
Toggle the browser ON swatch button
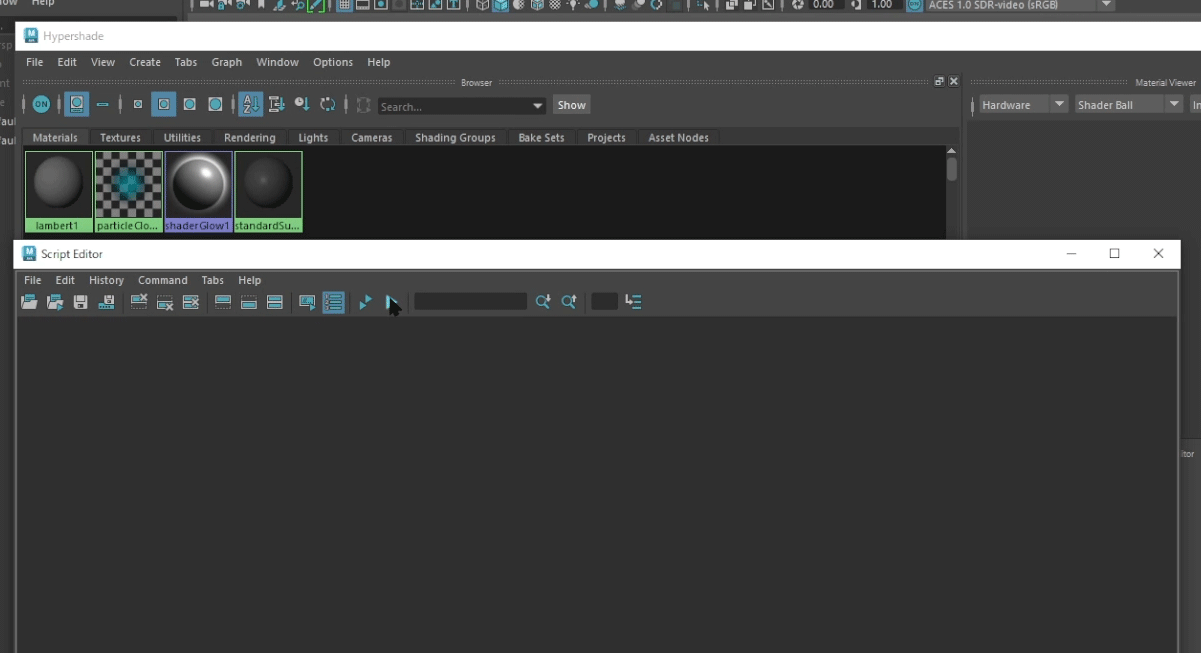point(41,104)
